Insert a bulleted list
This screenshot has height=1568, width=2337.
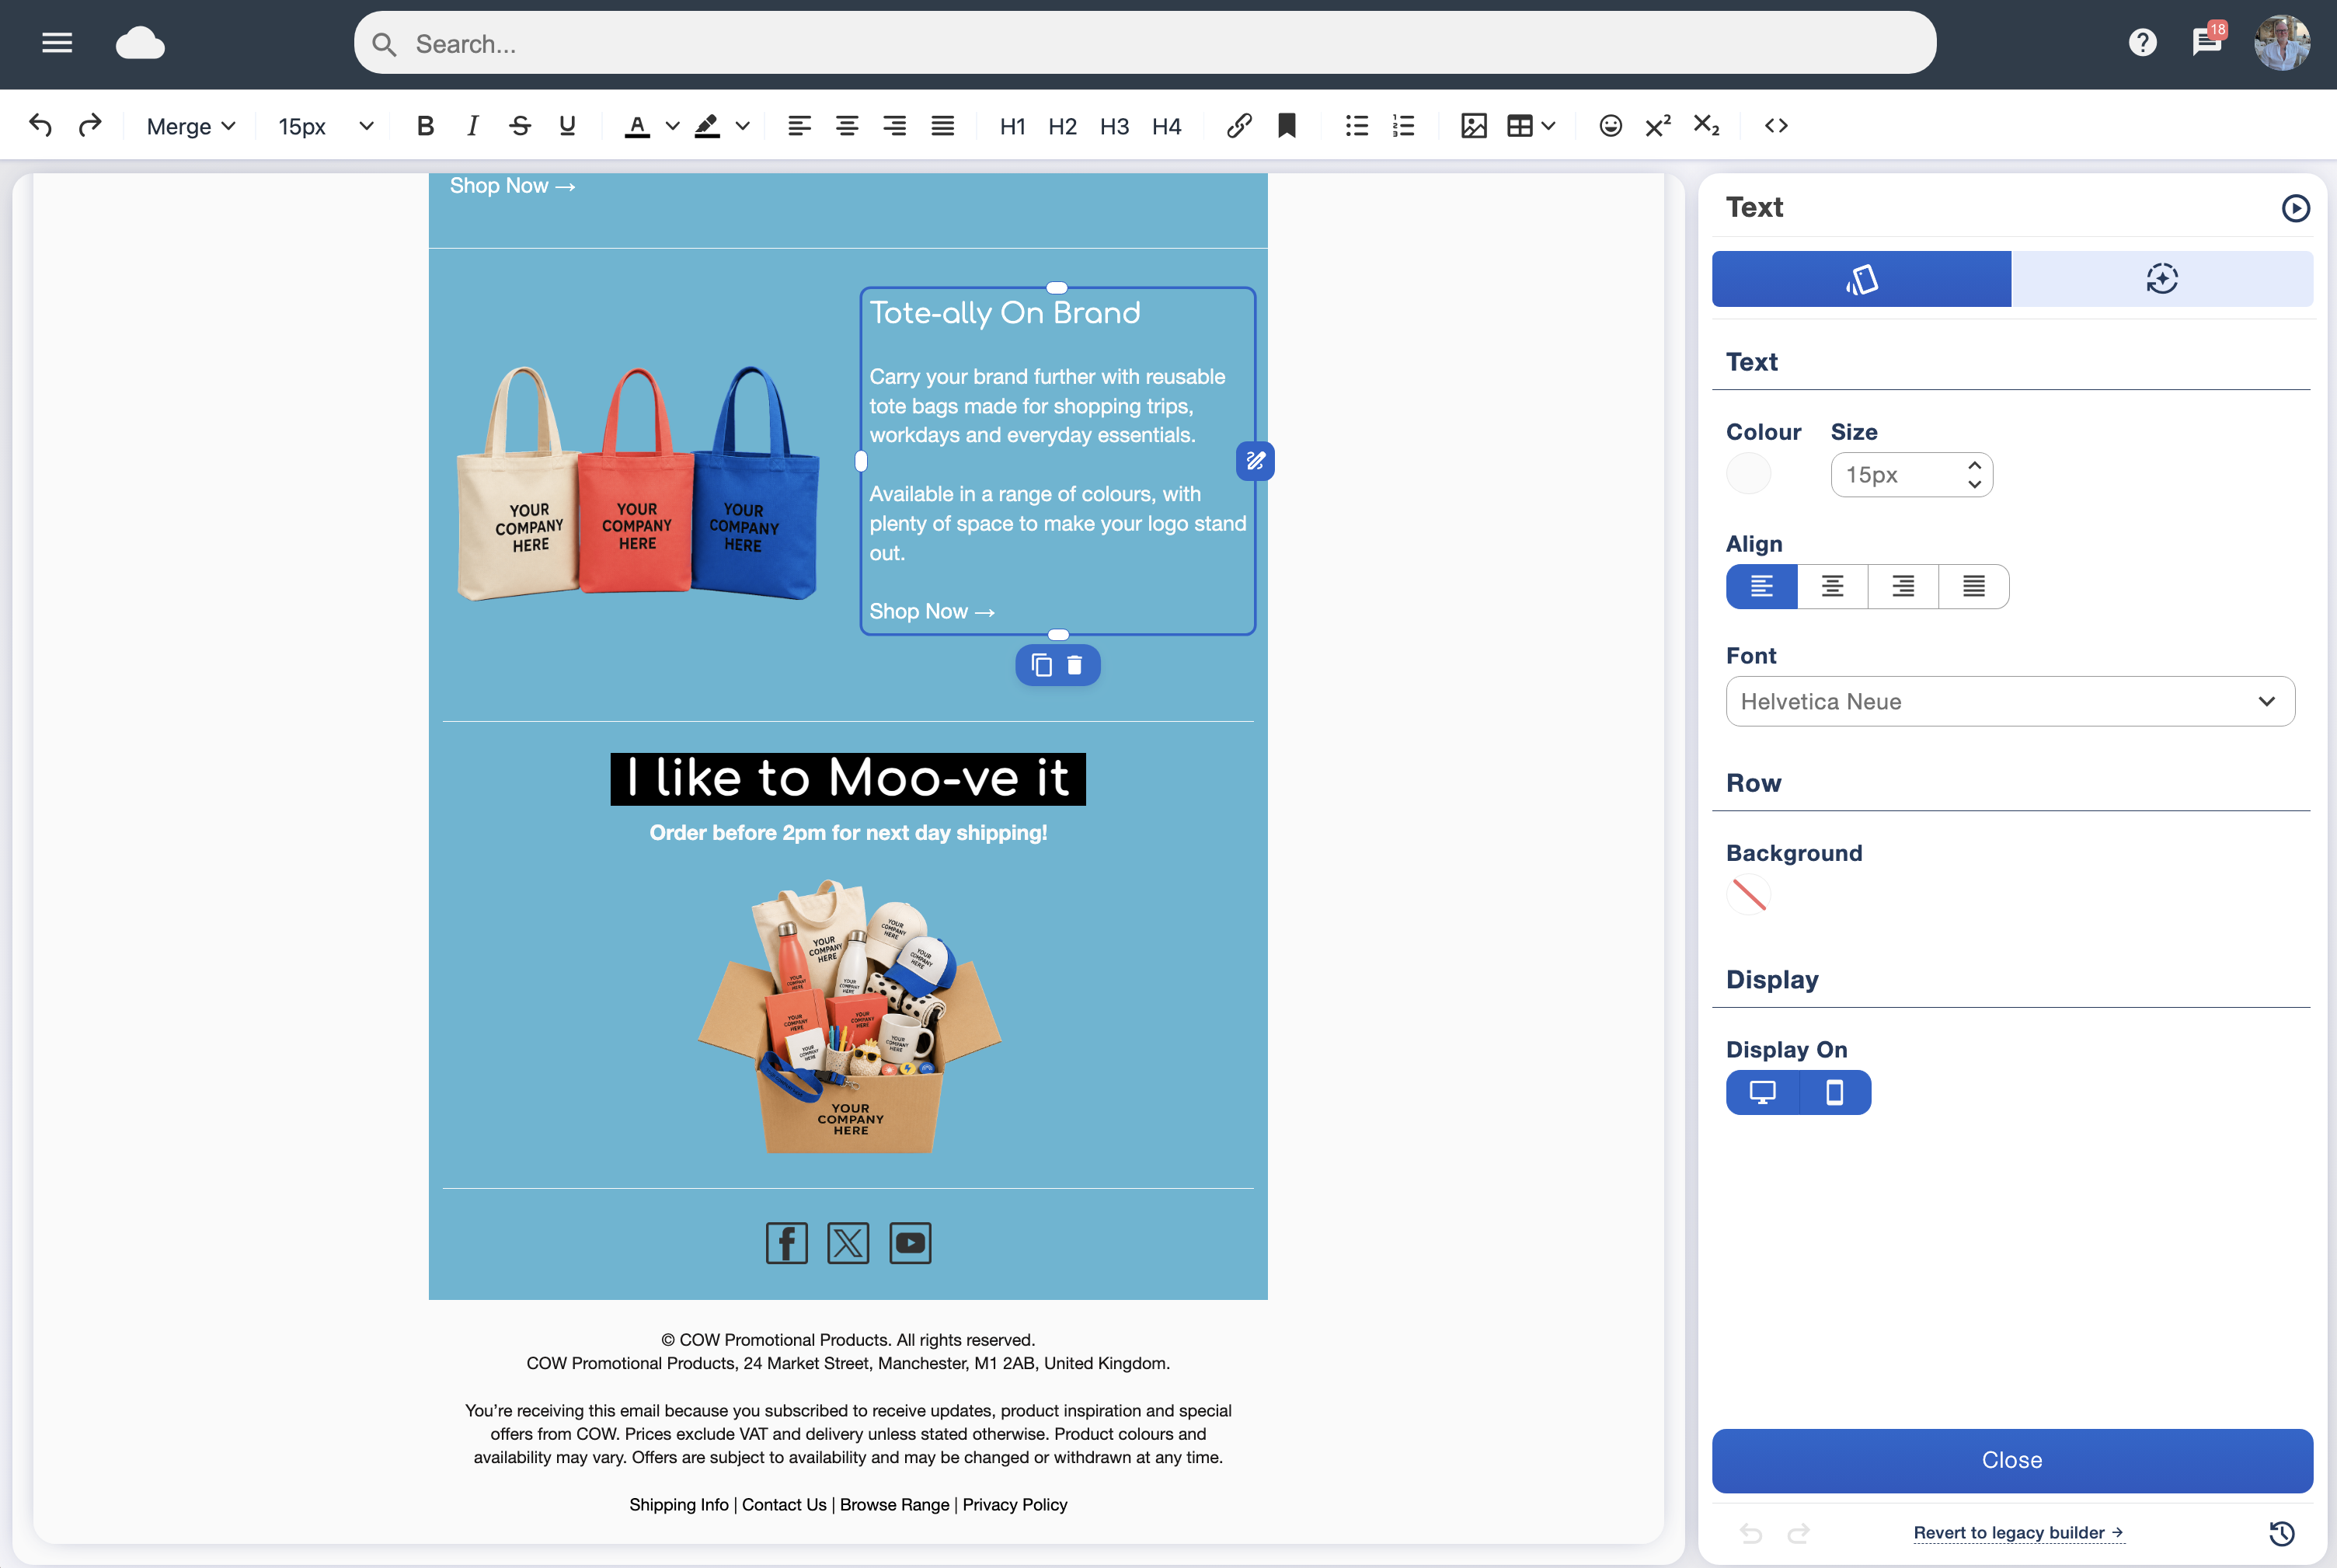[1357, 126]
